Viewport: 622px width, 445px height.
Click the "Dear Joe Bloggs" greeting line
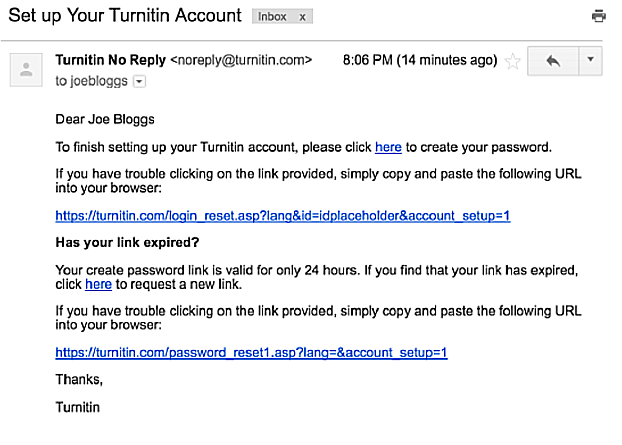click(105, 119)
